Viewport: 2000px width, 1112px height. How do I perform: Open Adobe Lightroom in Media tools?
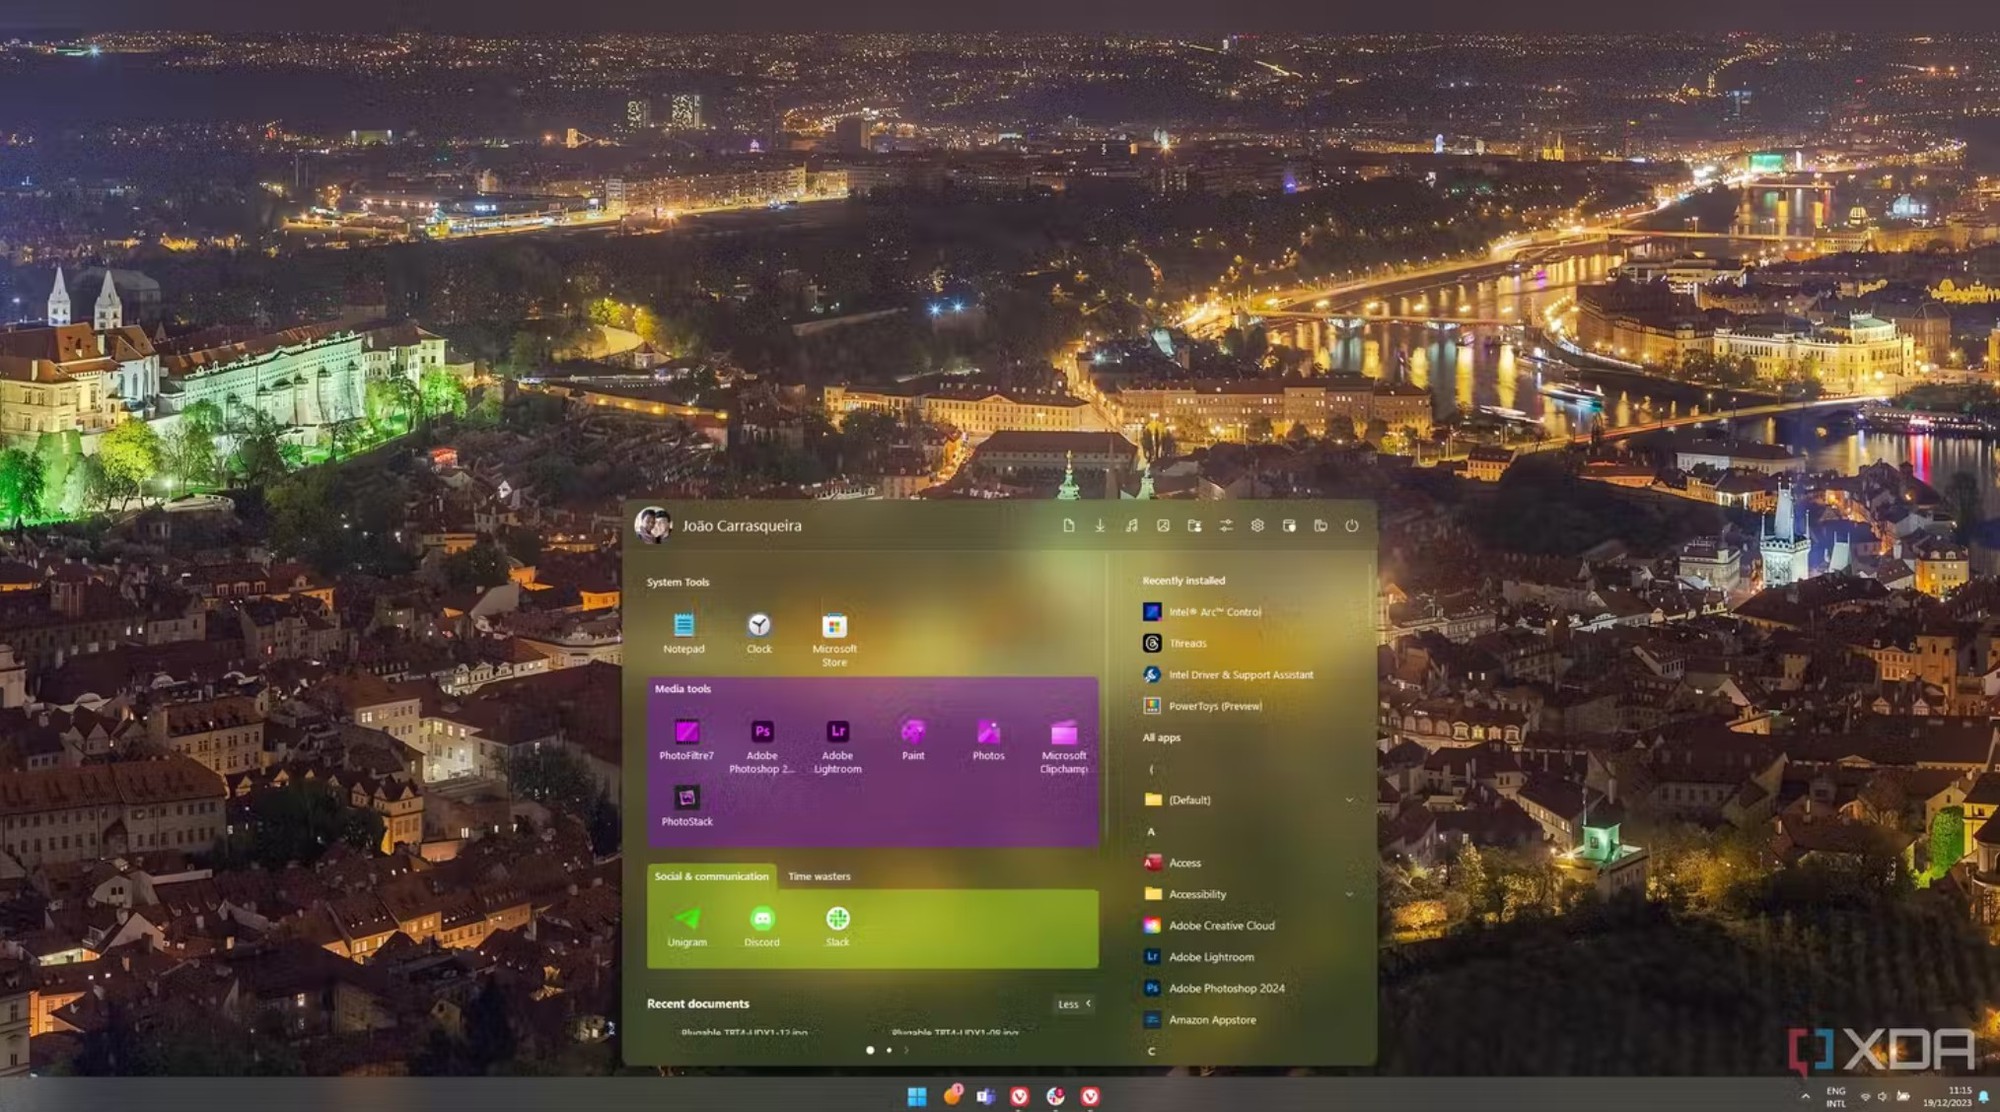click(x=837, y=733)
